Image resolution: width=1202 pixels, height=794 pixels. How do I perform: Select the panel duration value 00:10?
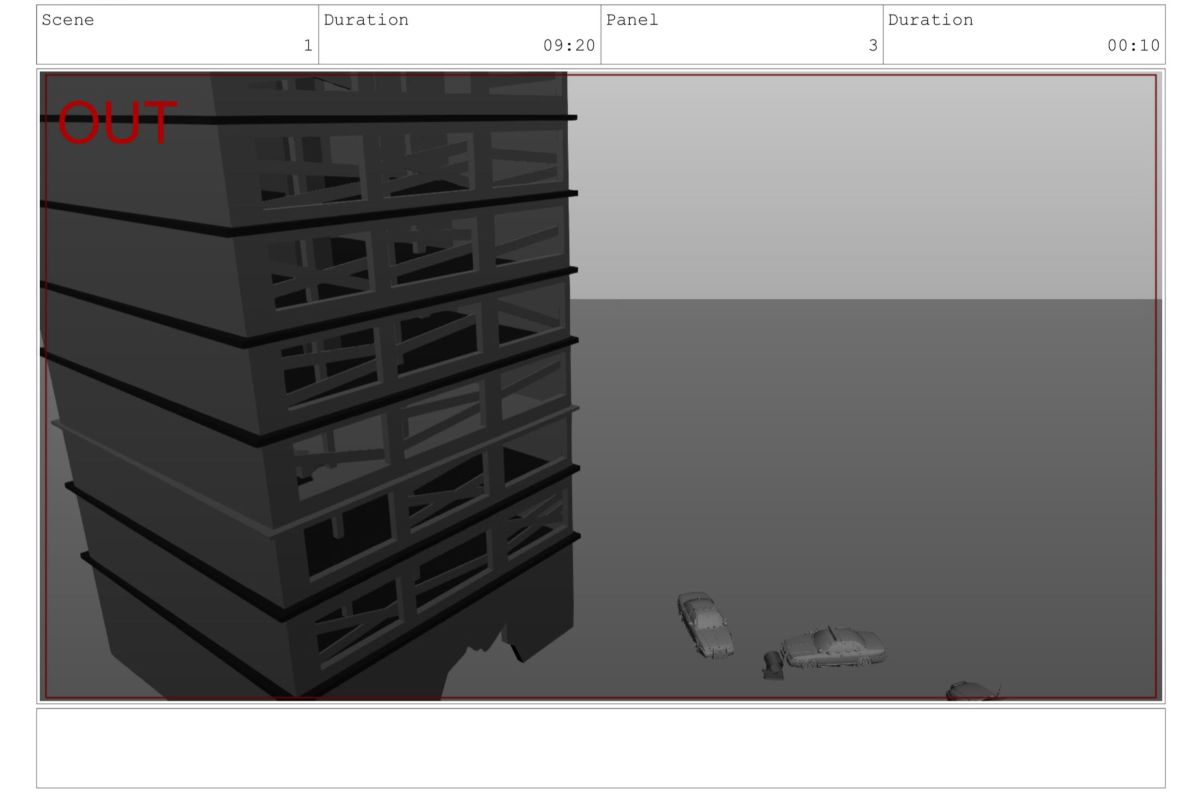[1134, 45]
